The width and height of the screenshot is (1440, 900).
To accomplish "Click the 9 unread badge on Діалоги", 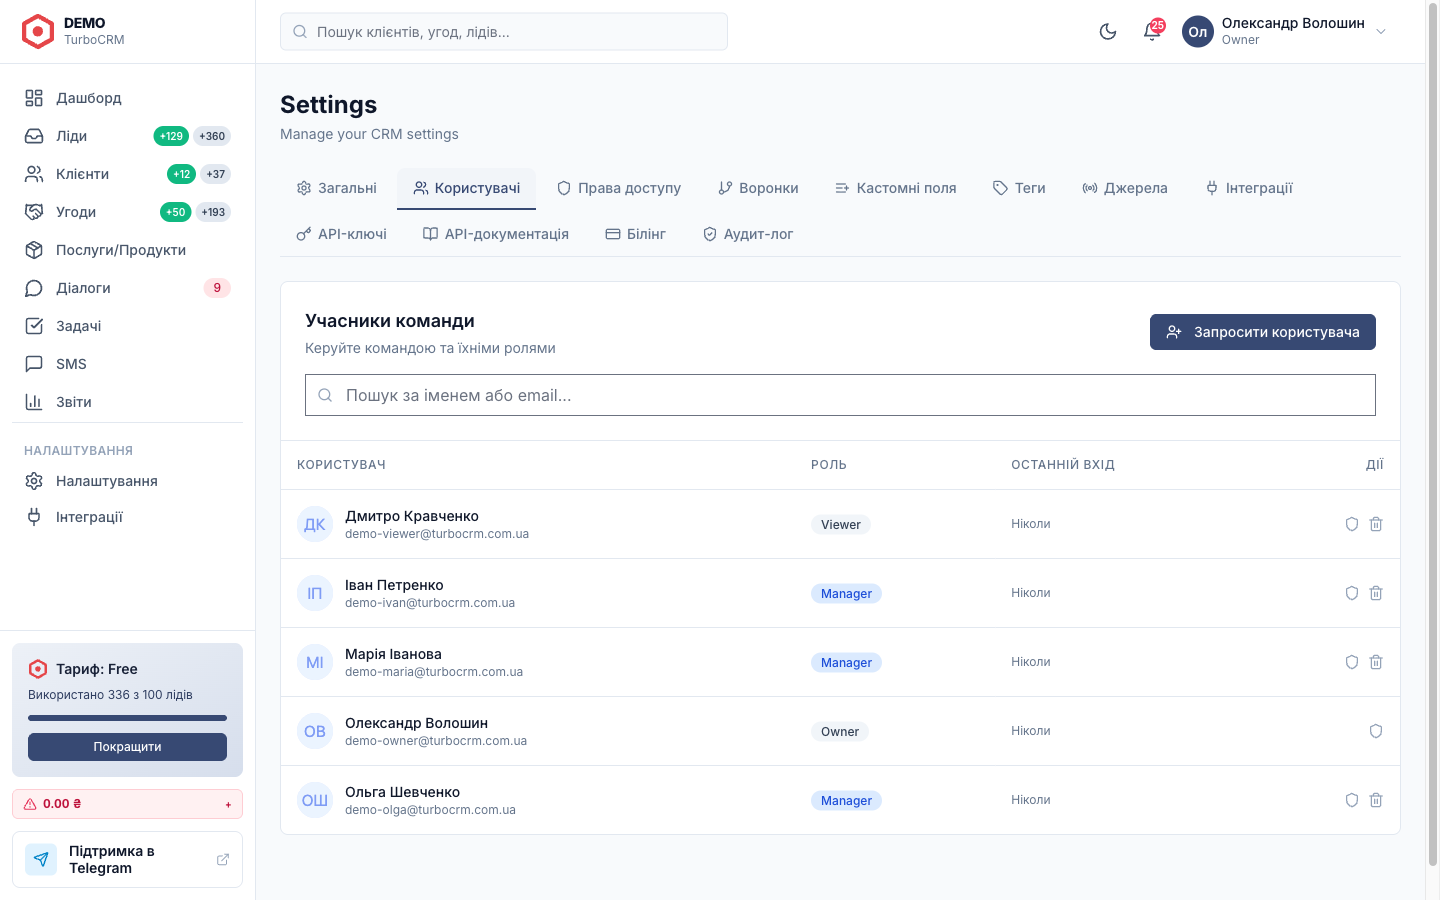I will (217, 288).
